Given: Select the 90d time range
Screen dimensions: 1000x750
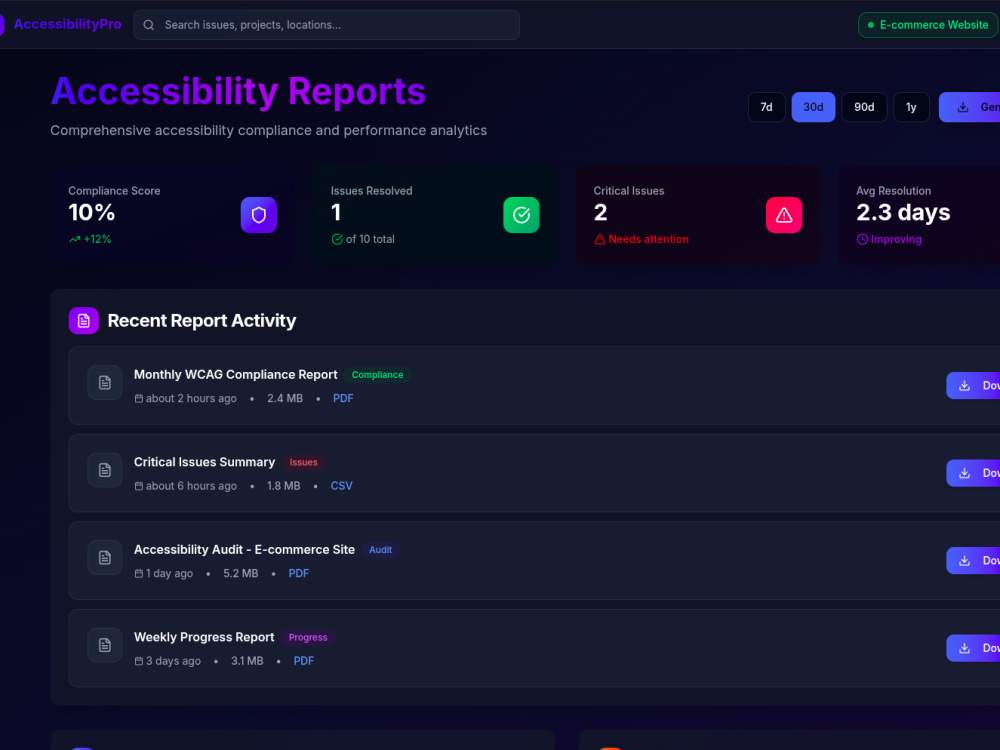Looking at the screenshot, I should click(864, 107).
